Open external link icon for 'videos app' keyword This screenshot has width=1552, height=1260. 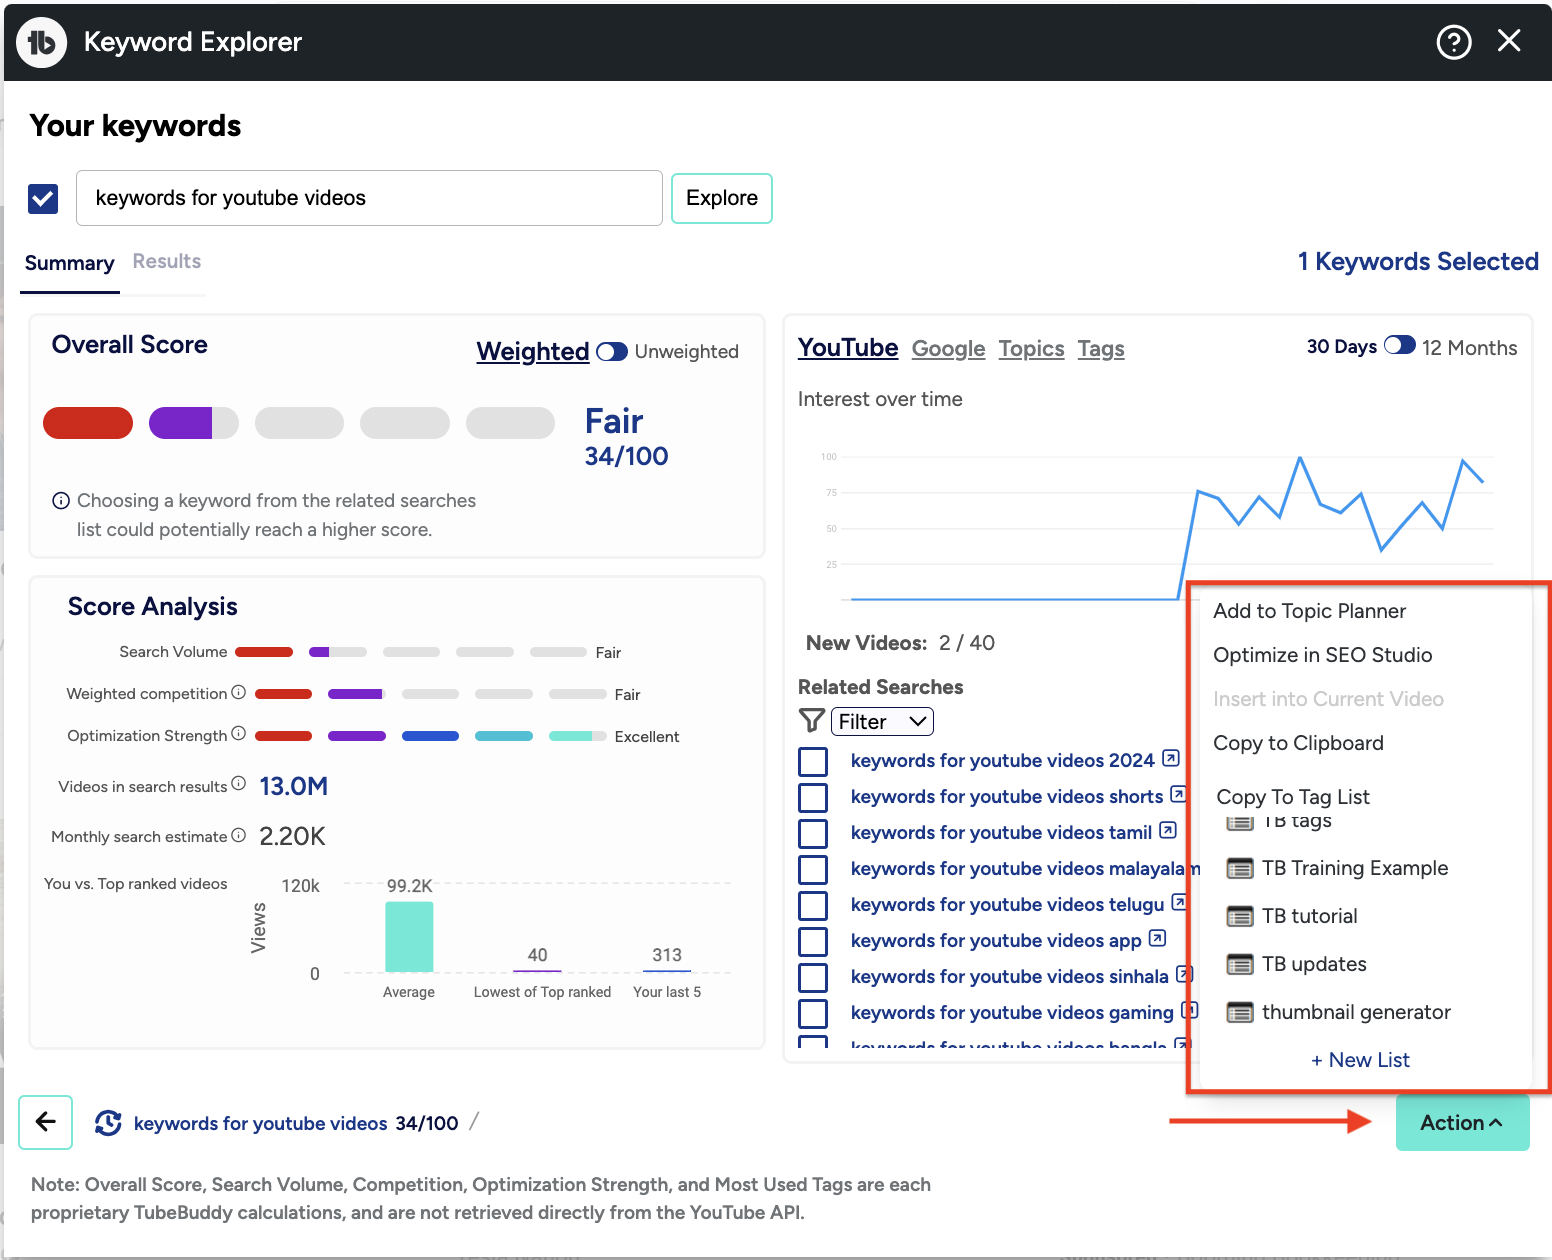(1157, 938)
